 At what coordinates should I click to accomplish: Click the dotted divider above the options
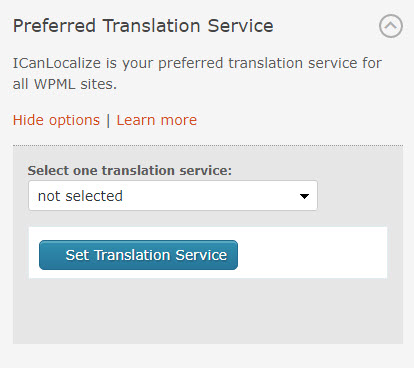click(208, 145)
